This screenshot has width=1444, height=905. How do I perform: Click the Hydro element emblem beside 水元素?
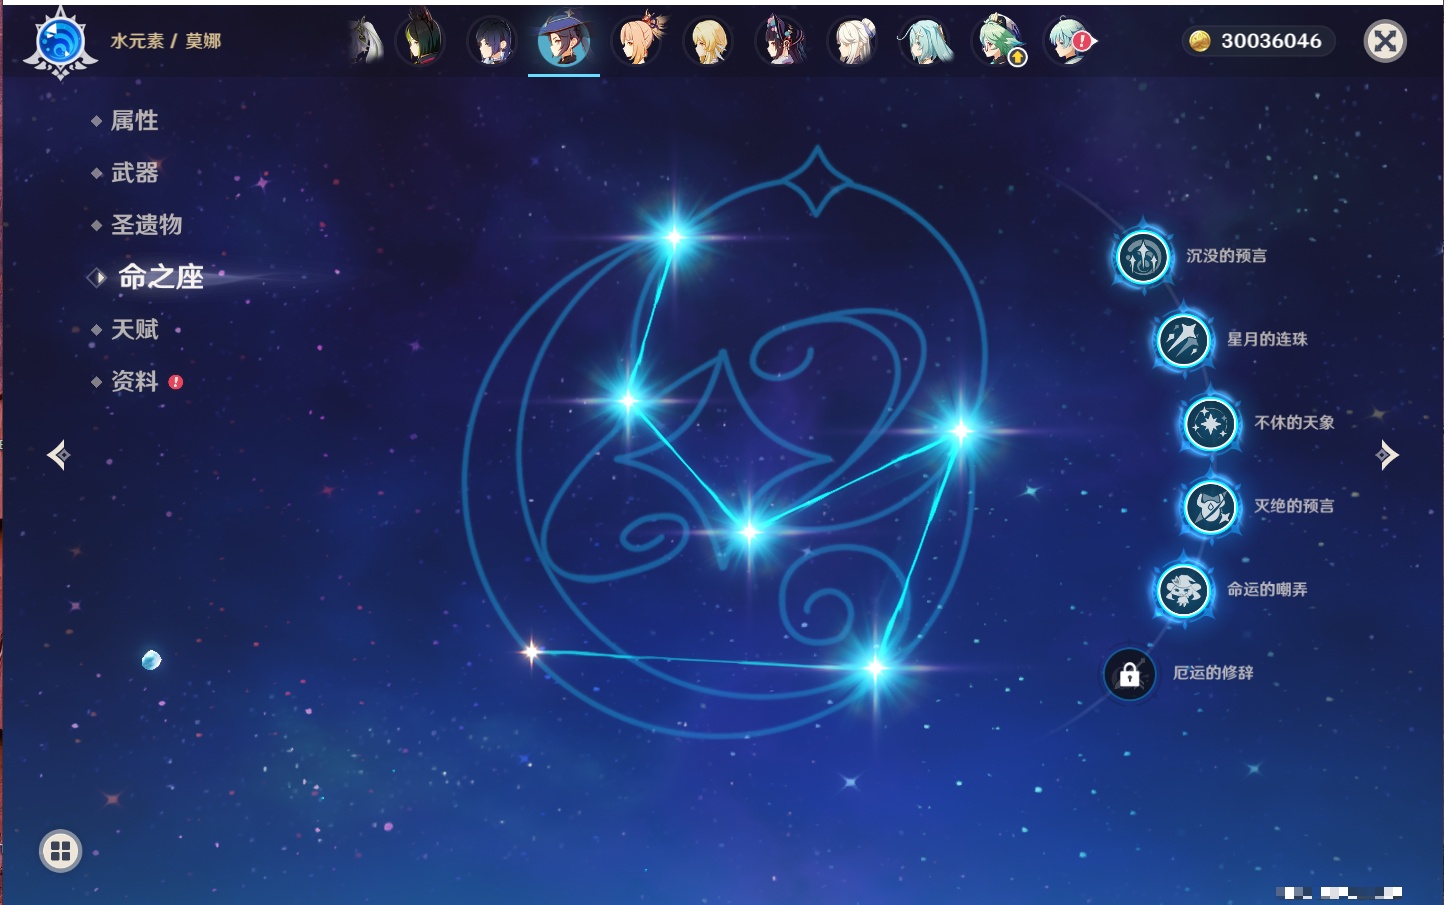[x=60, y=42]
